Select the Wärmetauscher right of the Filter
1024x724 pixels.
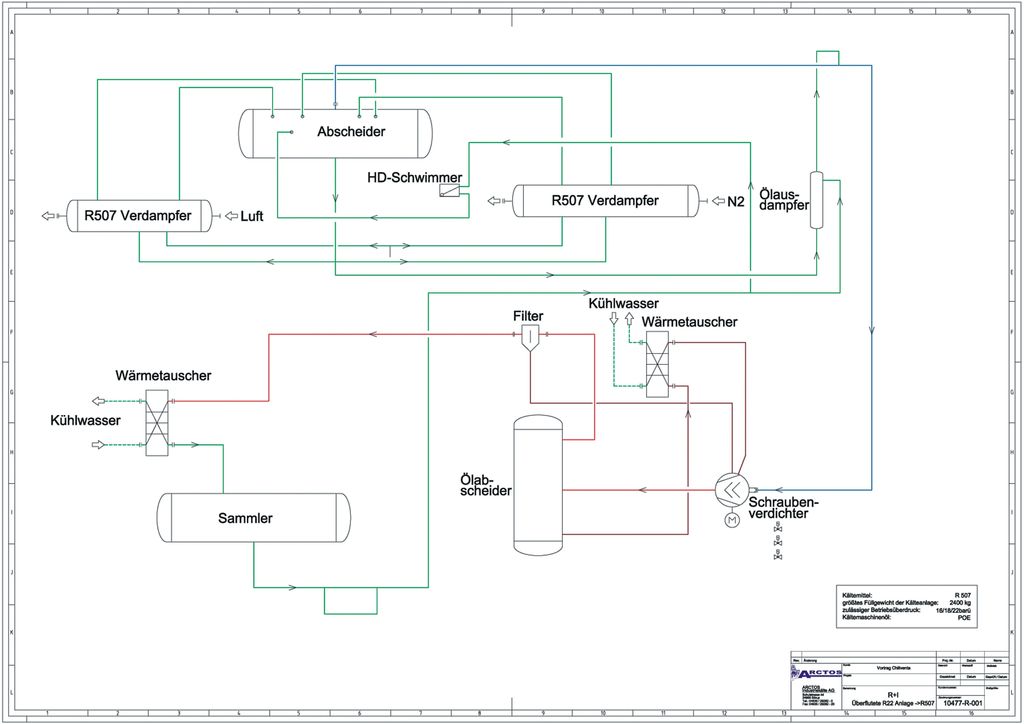click(657, 365)
